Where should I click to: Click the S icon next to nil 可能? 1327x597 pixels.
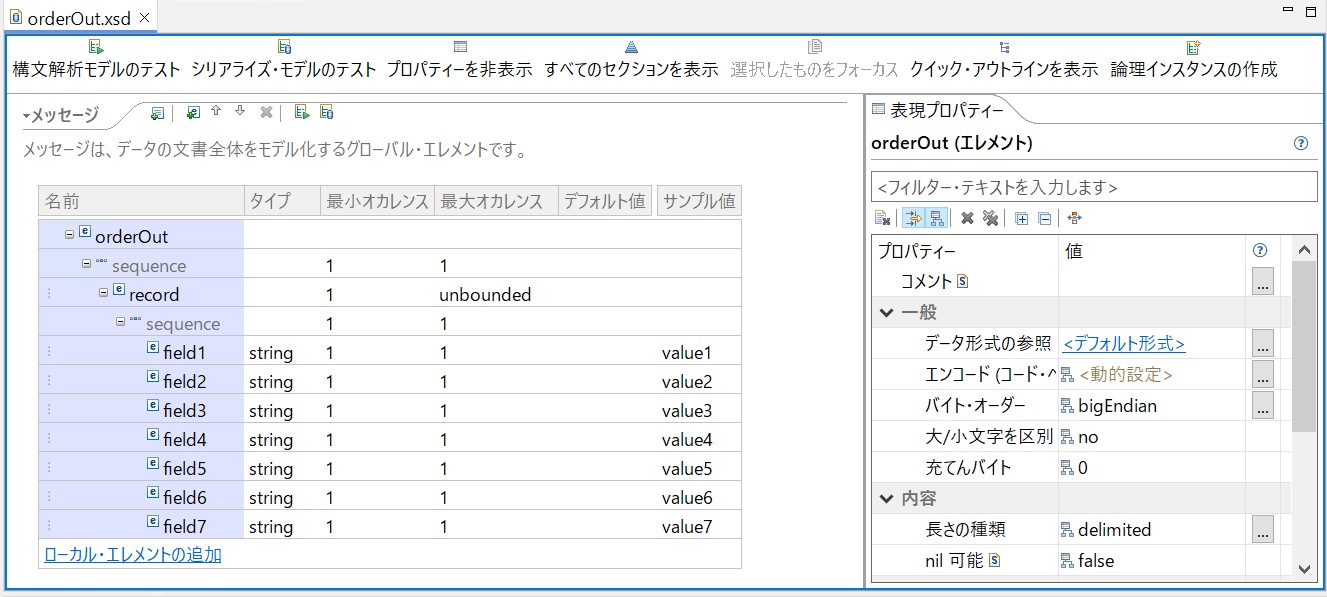tap(995, 561)
